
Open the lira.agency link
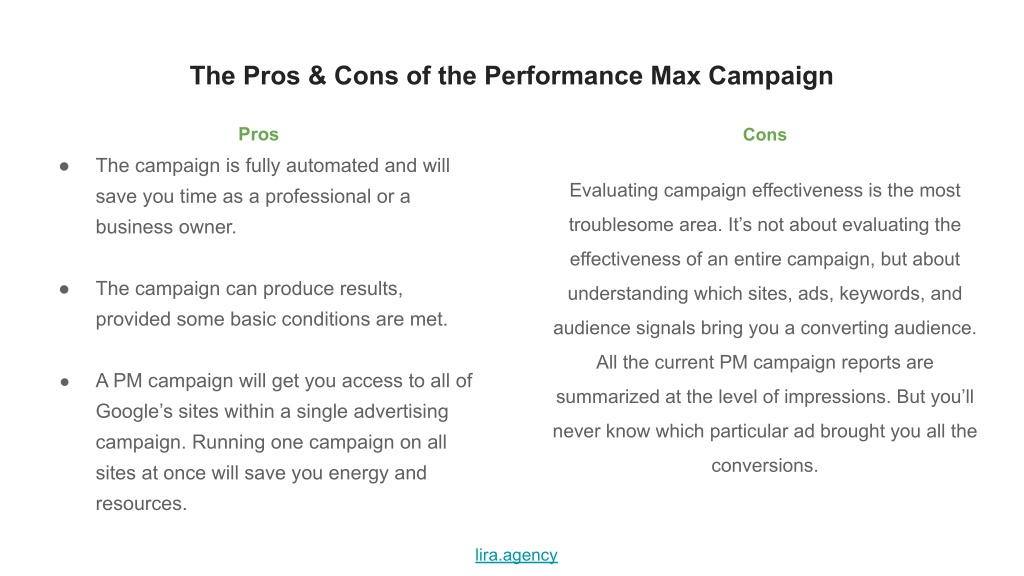[x=516, y=555]
